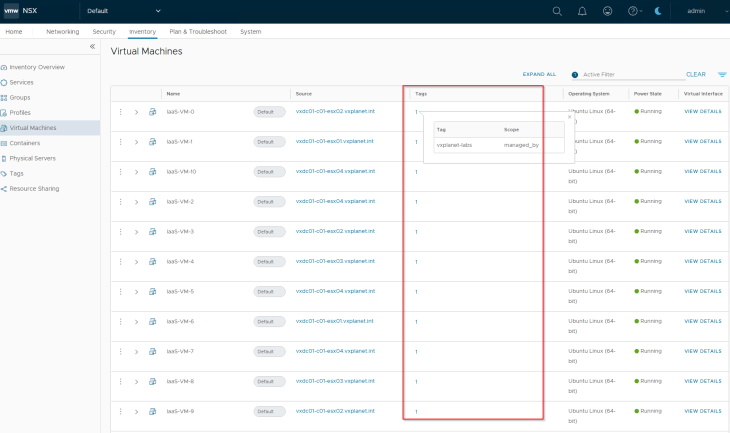The image size is (730, 433).
Task: Close the tag details popup
Action: 569,118
